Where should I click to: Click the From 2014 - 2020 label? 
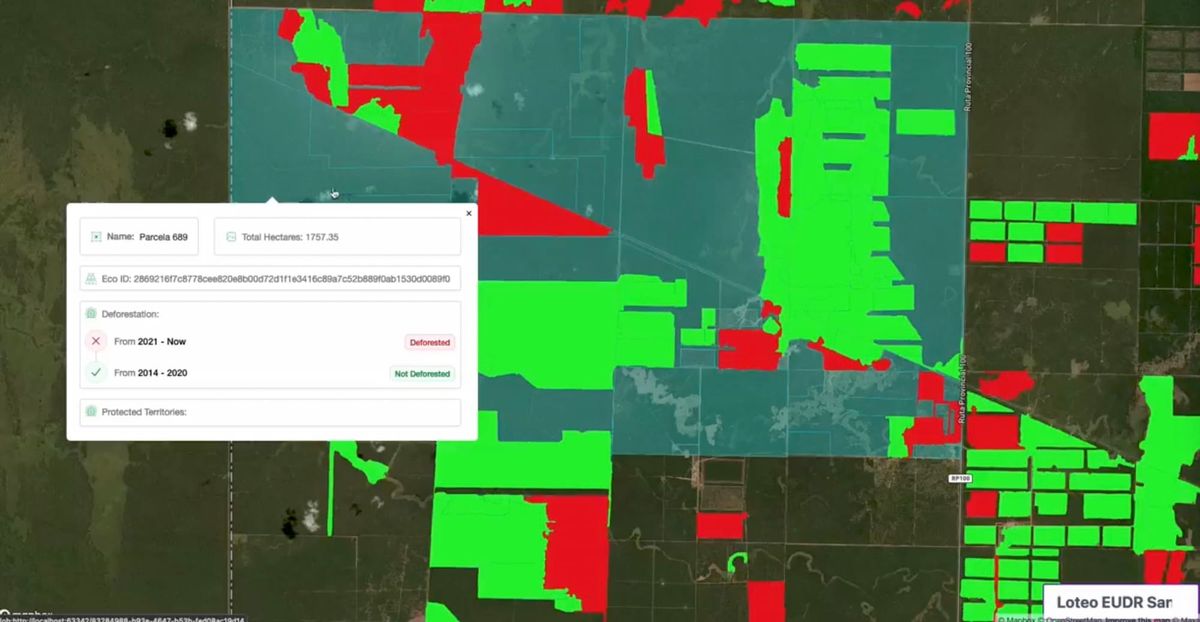151,373
